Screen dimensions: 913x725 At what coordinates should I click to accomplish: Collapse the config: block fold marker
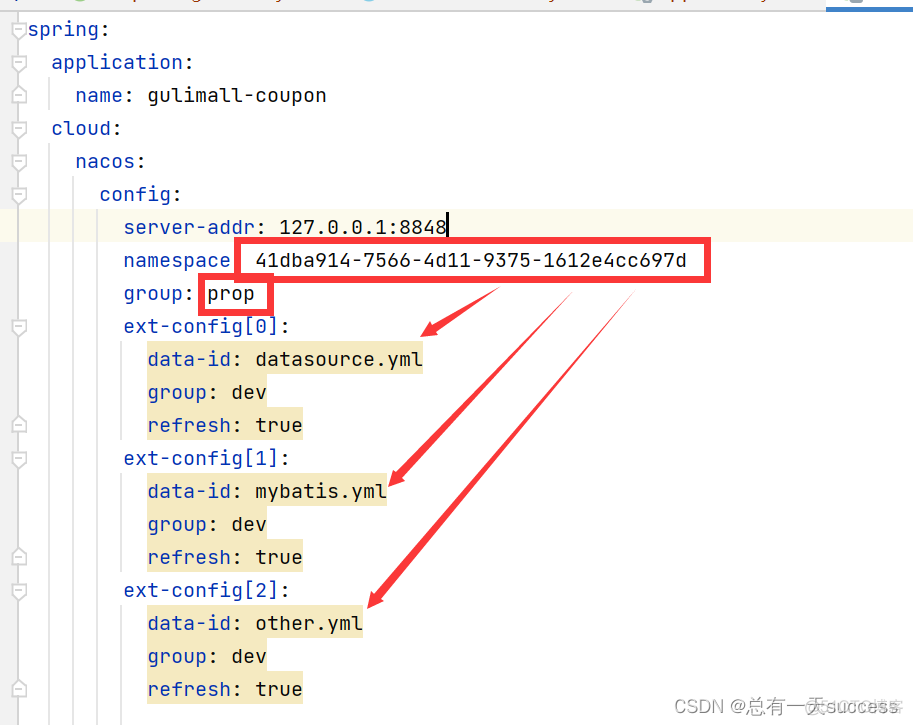[19, 194]
